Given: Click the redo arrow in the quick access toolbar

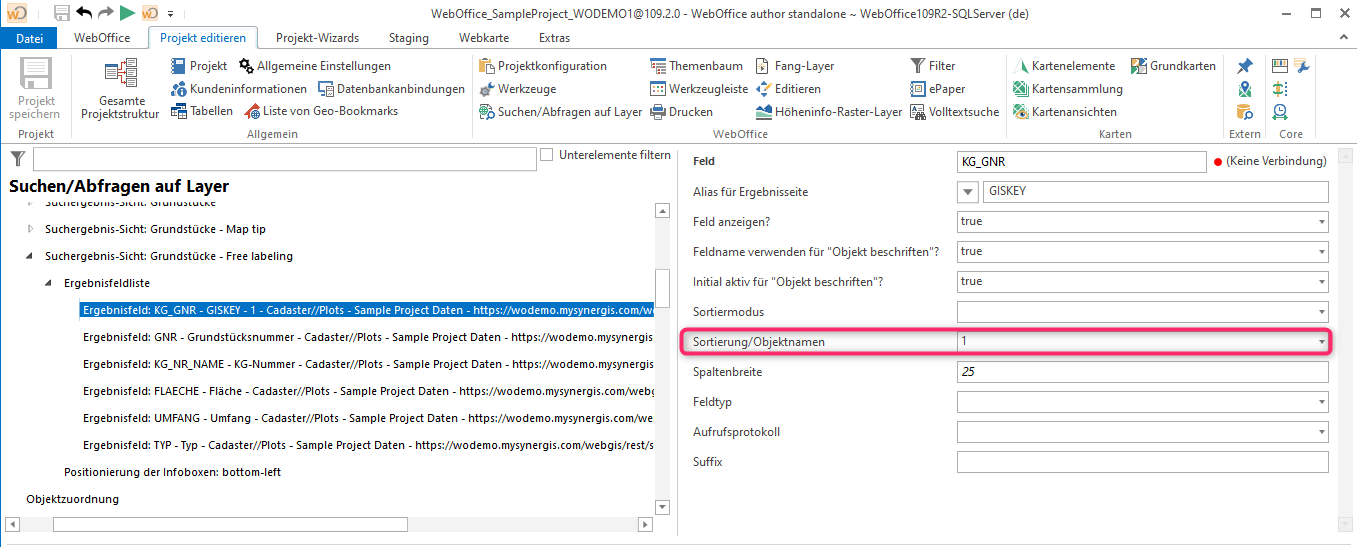Looking at the screenshot, I should 106,13.
